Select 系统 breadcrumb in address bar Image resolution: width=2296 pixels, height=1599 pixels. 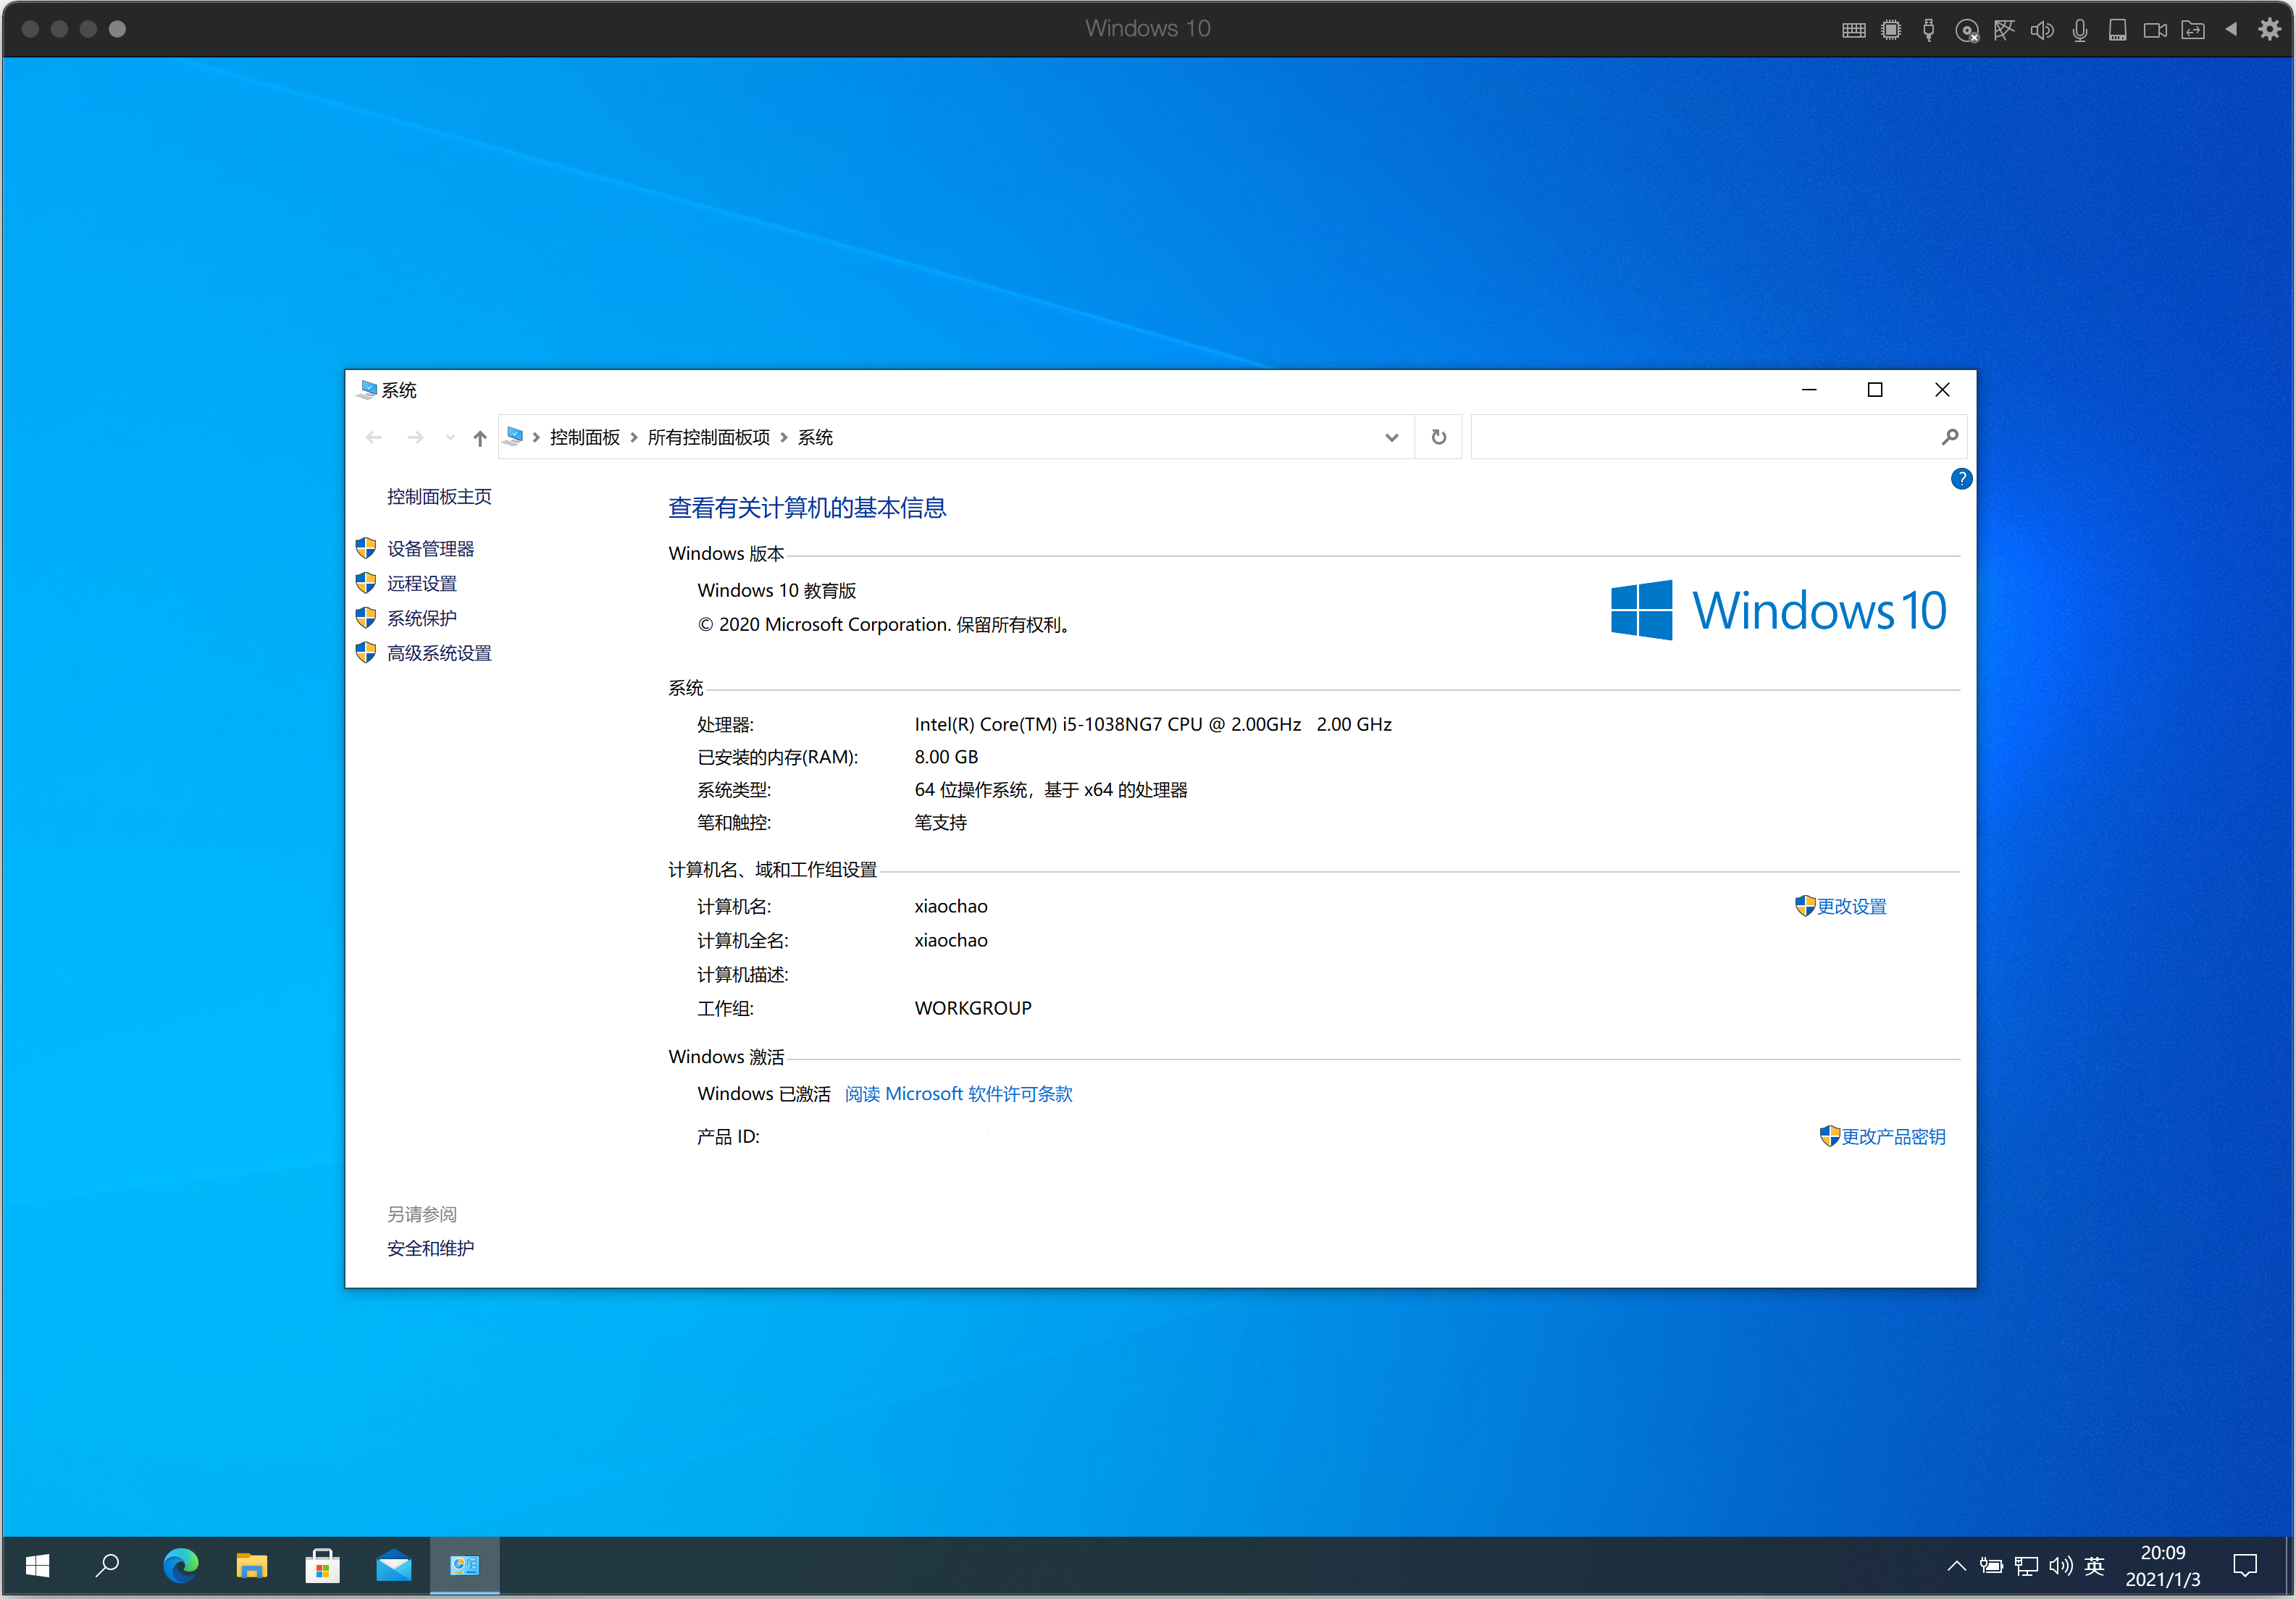point(815,437)
